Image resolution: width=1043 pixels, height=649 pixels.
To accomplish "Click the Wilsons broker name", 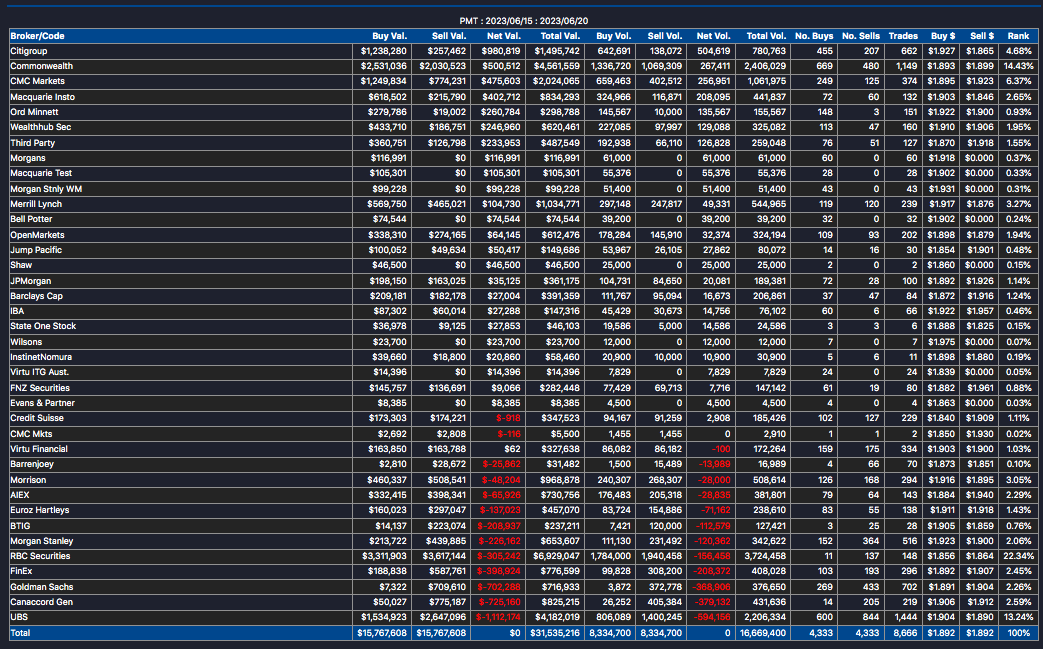I will pyautogui.click(x=26, y=342).
